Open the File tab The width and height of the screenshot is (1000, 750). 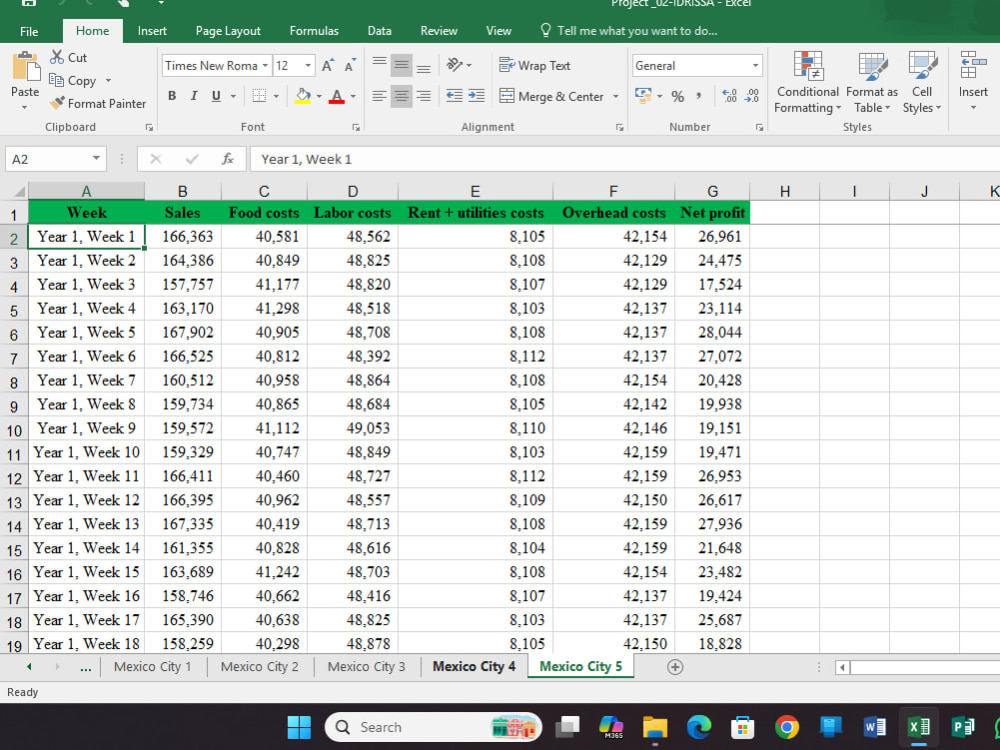29,31
